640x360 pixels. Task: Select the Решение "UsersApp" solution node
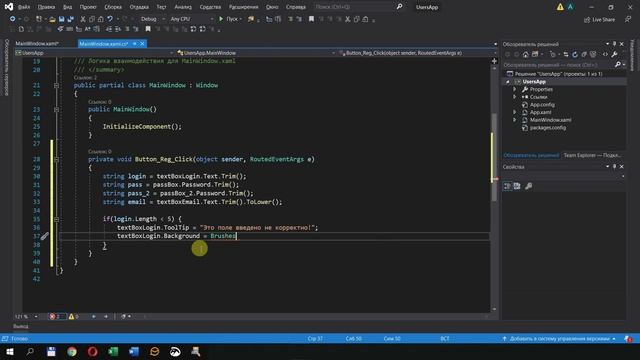pos(554,74)
